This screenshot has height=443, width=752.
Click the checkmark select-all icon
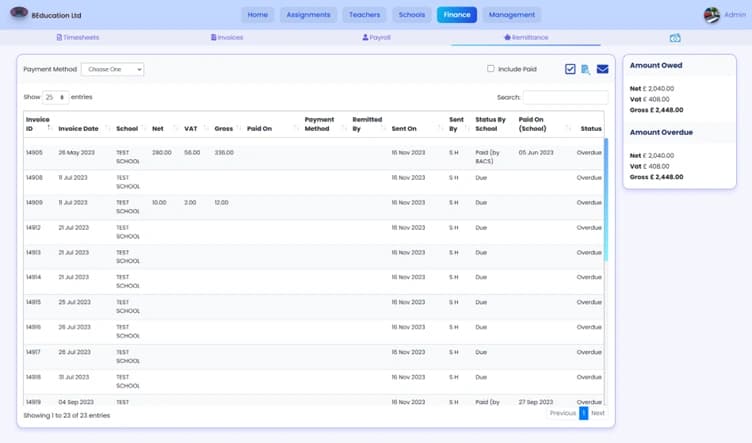pos(570,69)
